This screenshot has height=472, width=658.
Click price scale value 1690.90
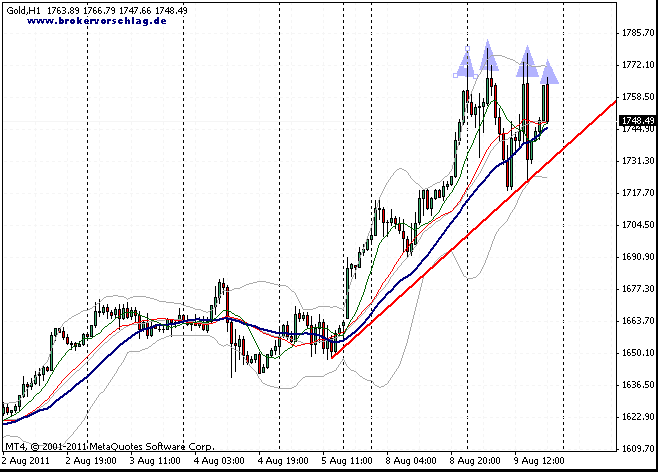638,257
